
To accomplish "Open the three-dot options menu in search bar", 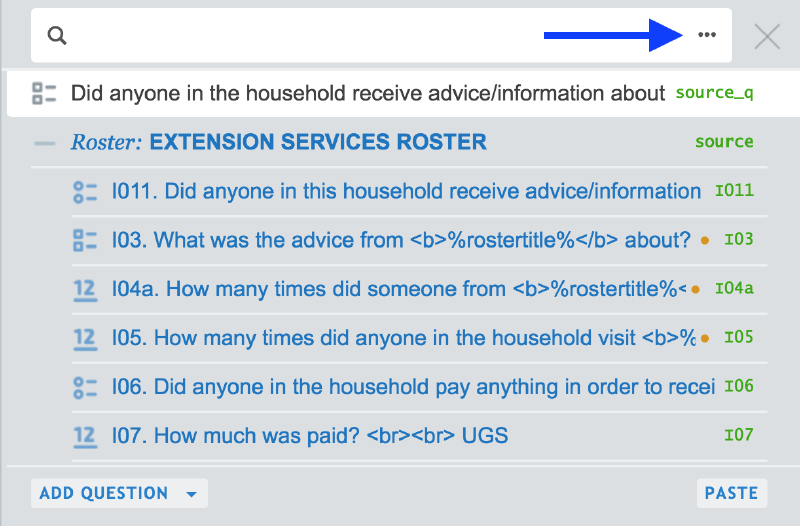I will pos(707,35).
